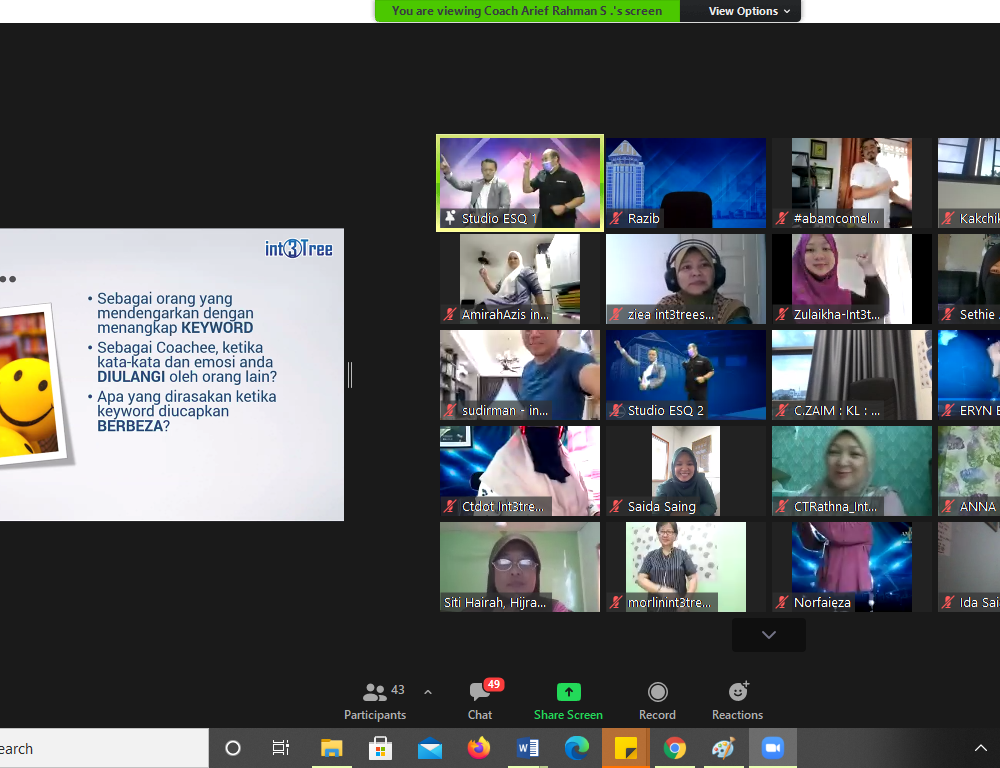1000x768 pixels.
Task: Select the Studio ESQ 1 video tile
Action: pos(520,183)
